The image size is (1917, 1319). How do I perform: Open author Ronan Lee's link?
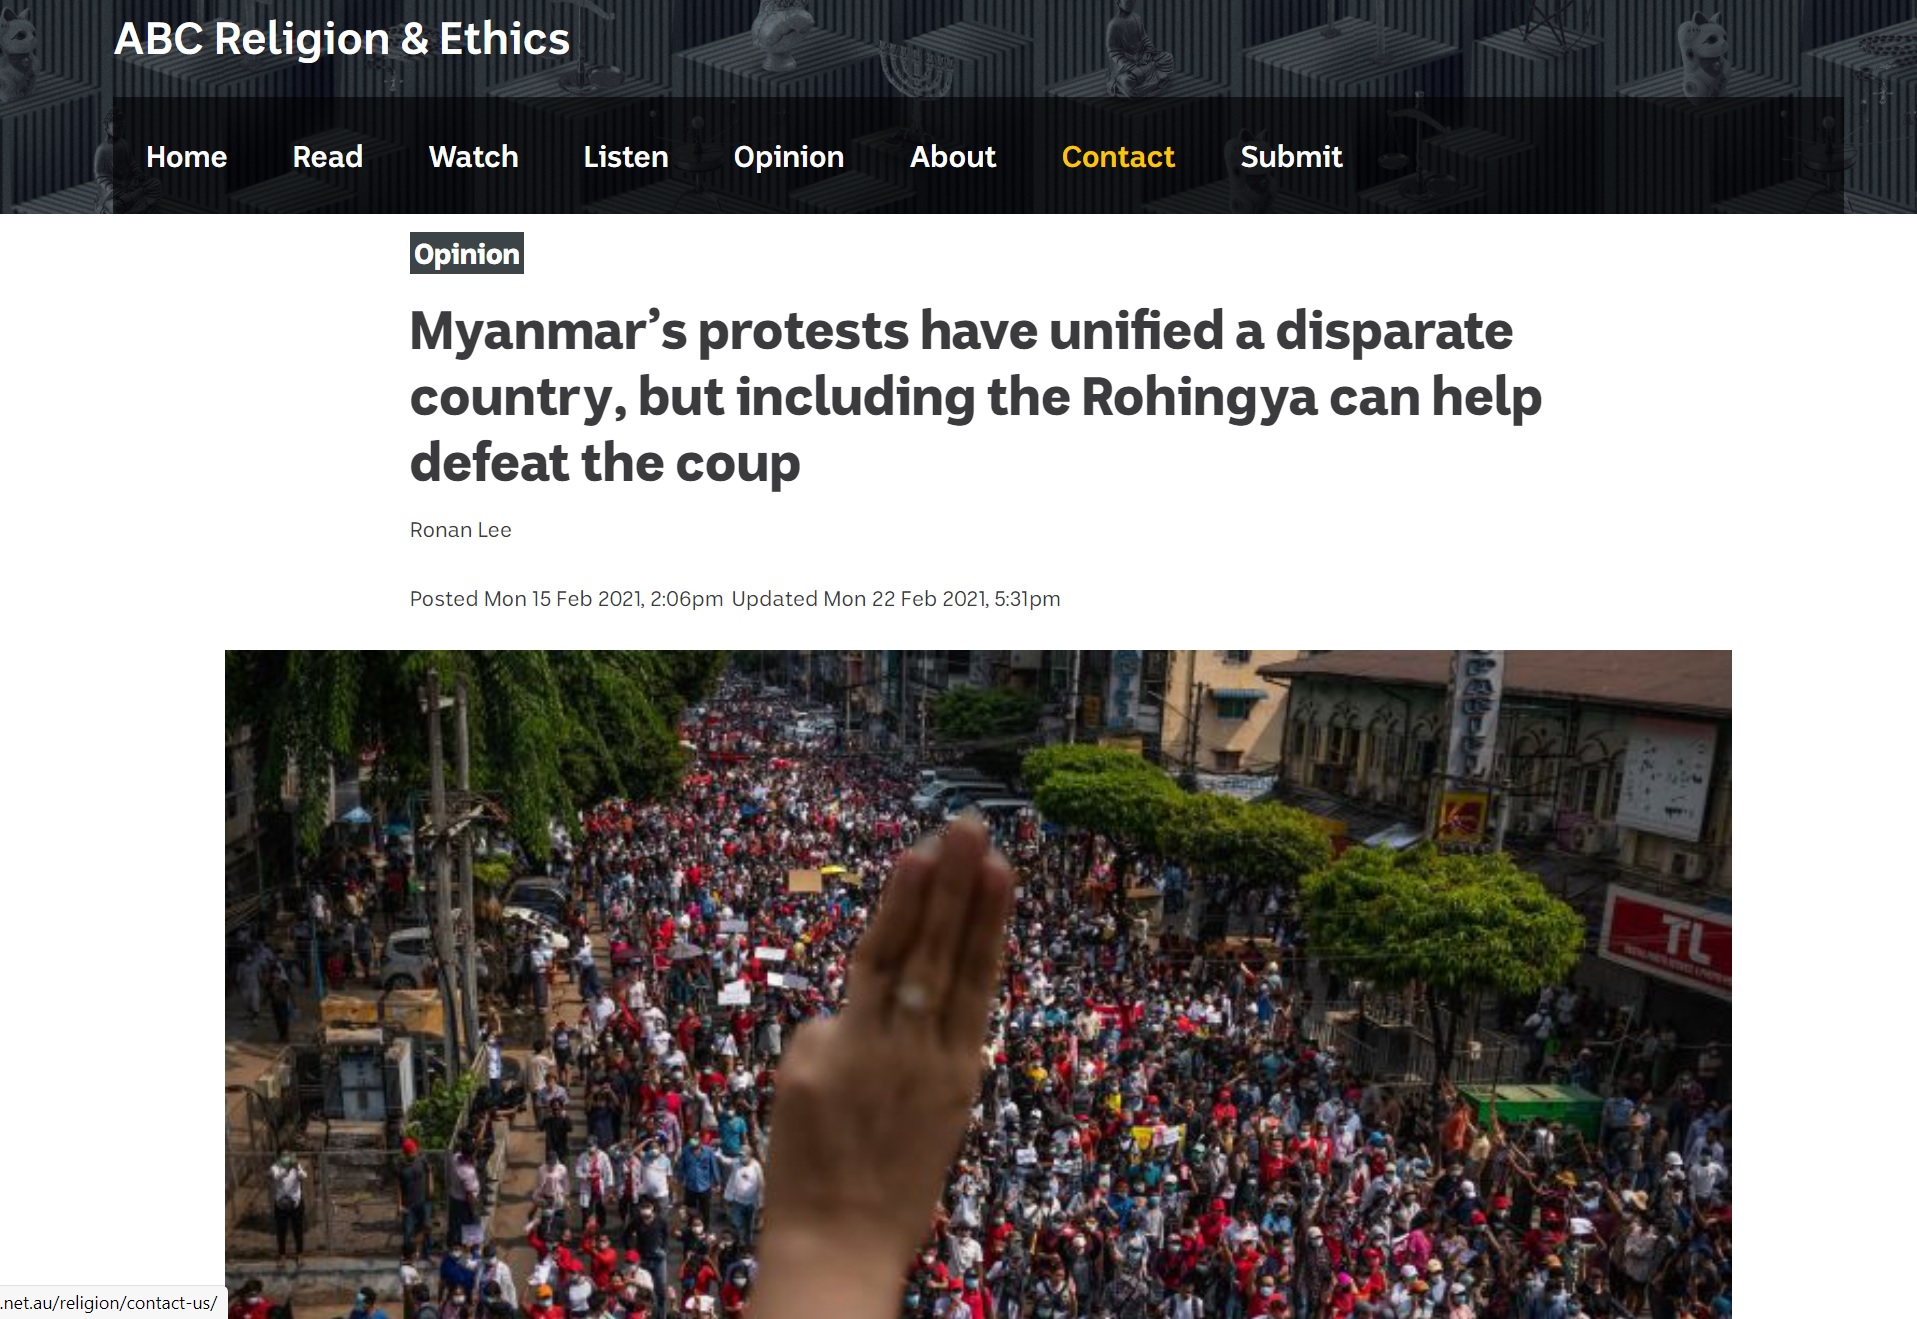[x=460, y=530]
